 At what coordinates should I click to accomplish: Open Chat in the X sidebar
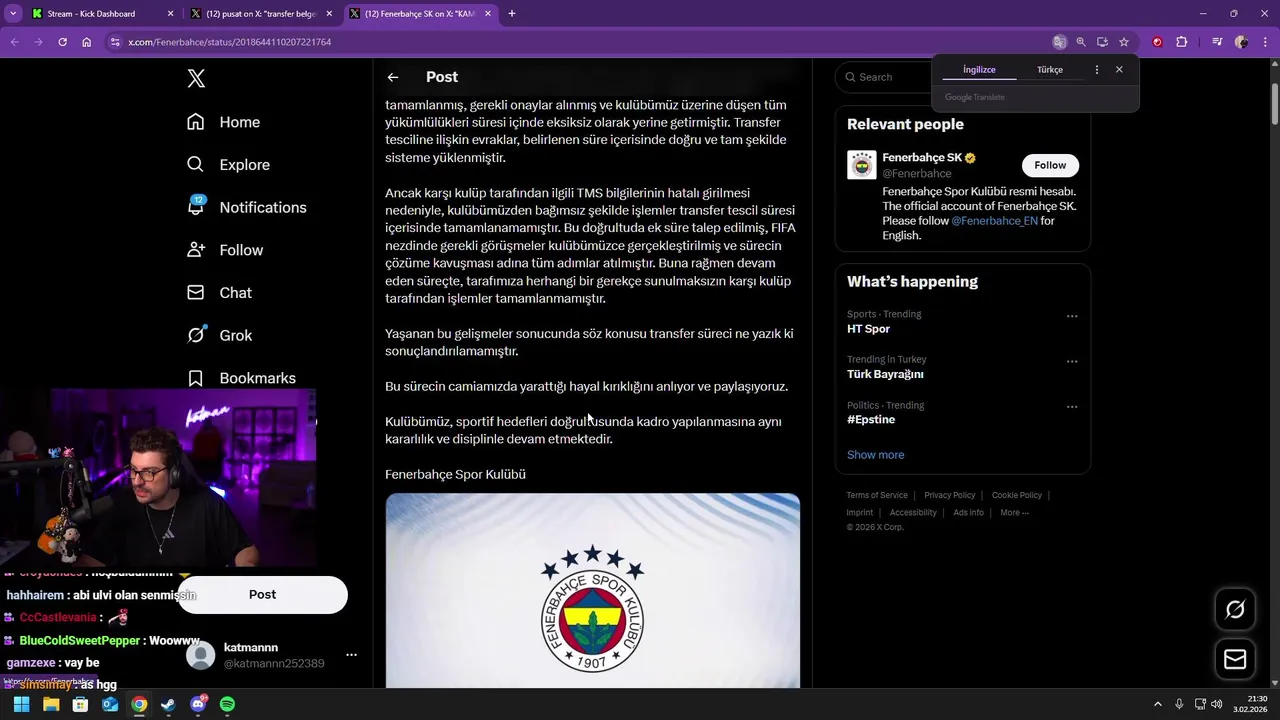click(x=219, y=293)
